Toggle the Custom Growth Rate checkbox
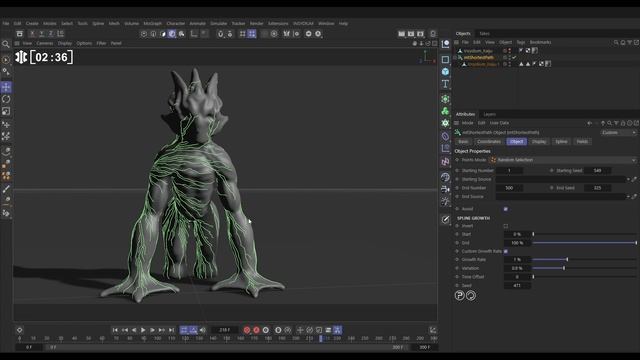640x360 pixels. click(x=506, y=251)
